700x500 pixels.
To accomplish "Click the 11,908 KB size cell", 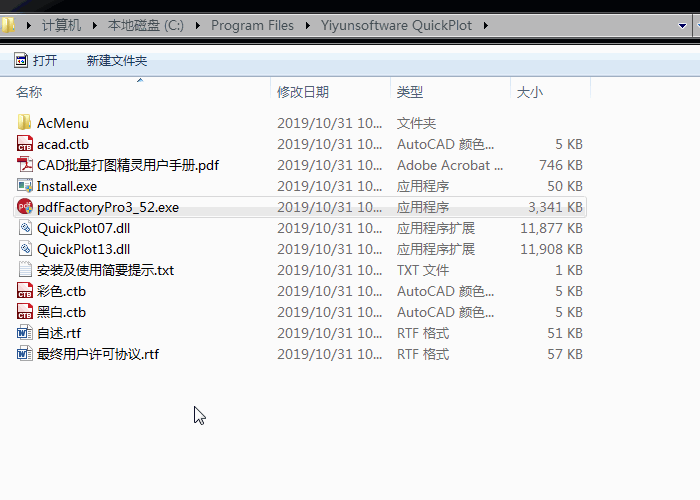I will point(551,249).
